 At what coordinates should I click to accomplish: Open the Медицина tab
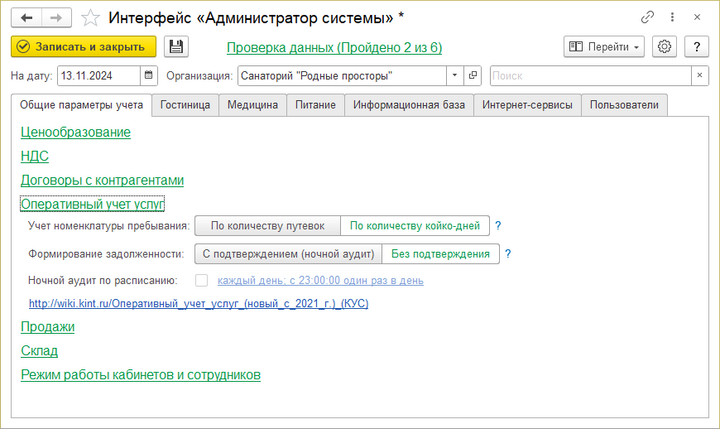(253, 105)
